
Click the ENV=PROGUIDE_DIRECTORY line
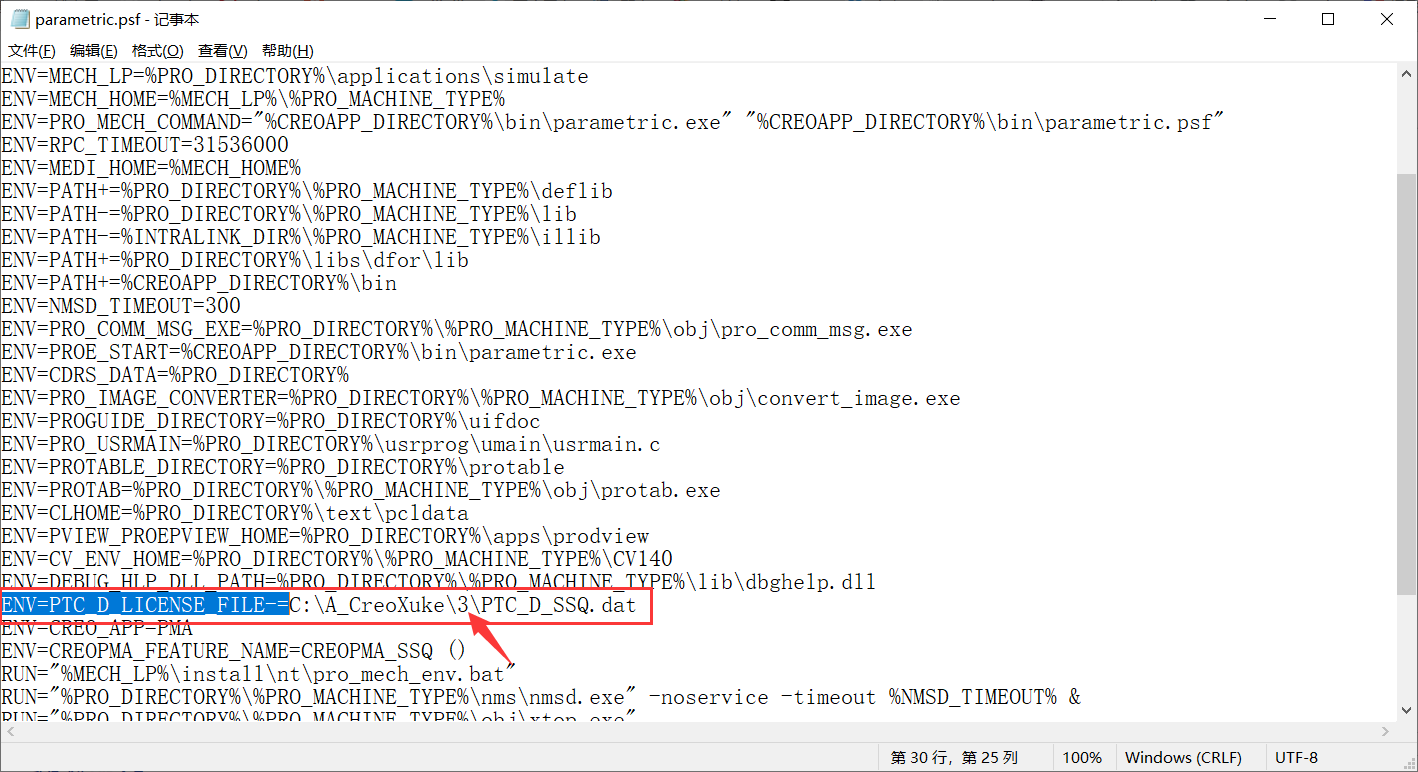point(271,421)
